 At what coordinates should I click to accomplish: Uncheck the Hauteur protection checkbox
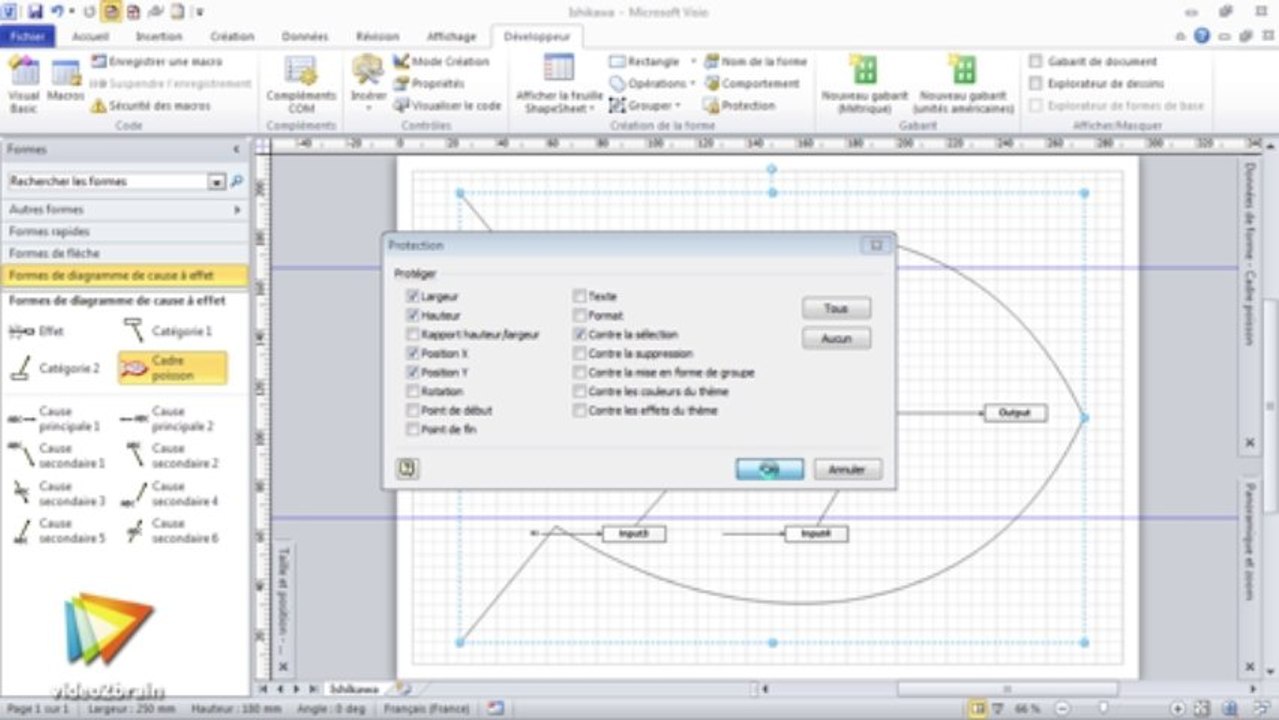pos(412,315)
